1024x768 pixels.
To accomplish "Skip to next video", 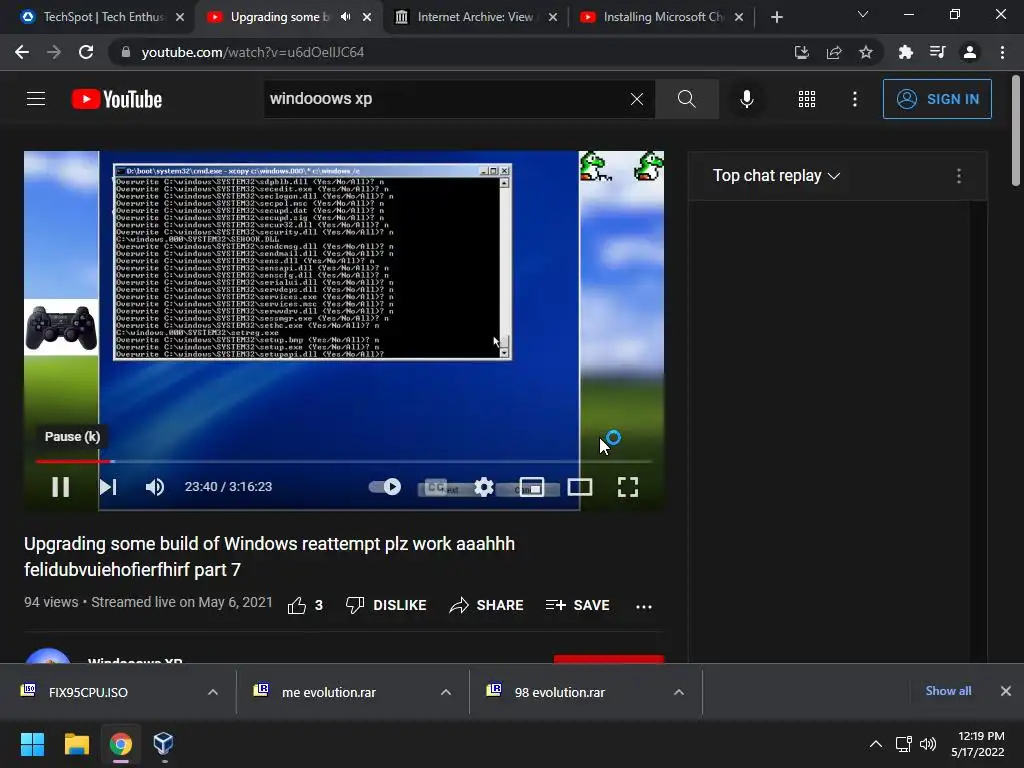I will coord(108,487).
